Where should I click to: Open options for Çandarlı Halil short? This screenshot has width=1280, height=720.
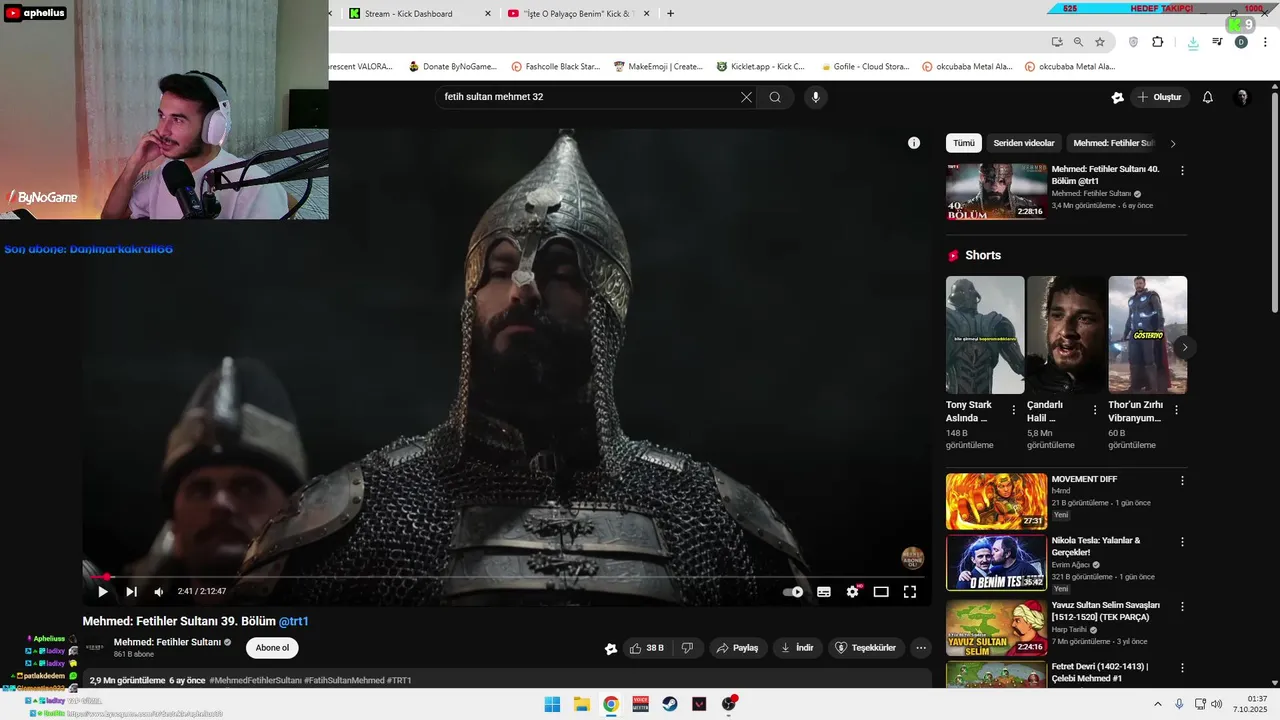pos(1095,410)
